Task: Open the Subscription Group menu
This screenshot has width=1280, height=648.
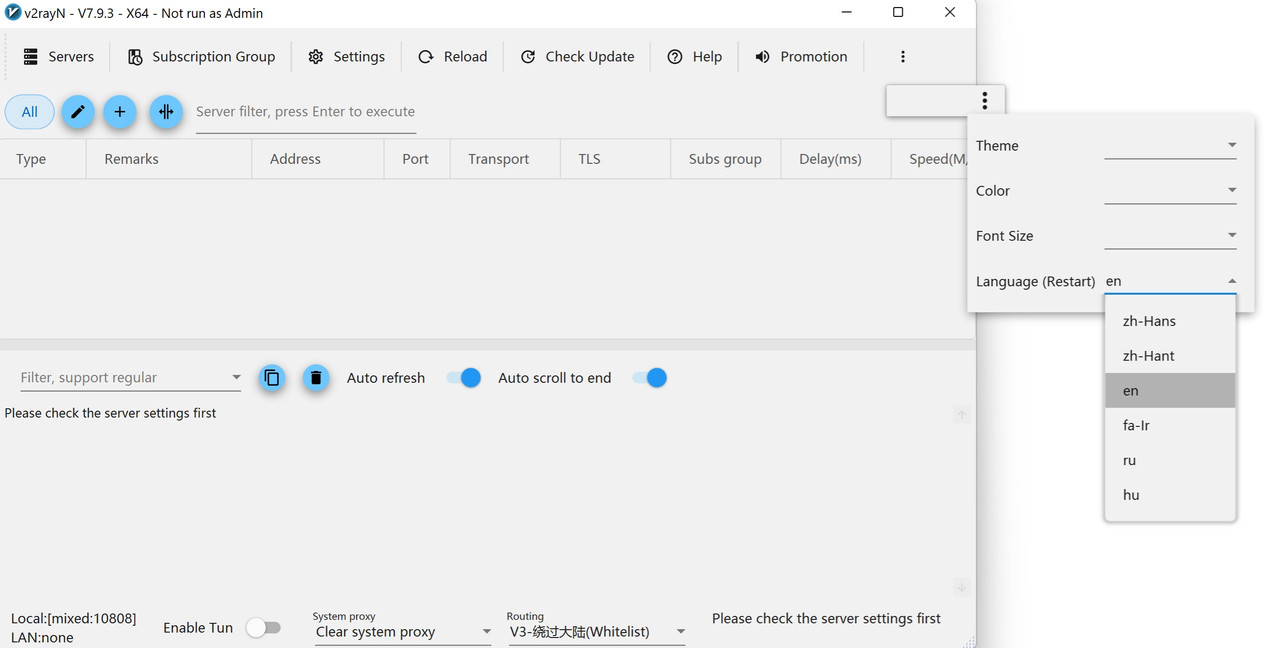Action: (201, 57)
